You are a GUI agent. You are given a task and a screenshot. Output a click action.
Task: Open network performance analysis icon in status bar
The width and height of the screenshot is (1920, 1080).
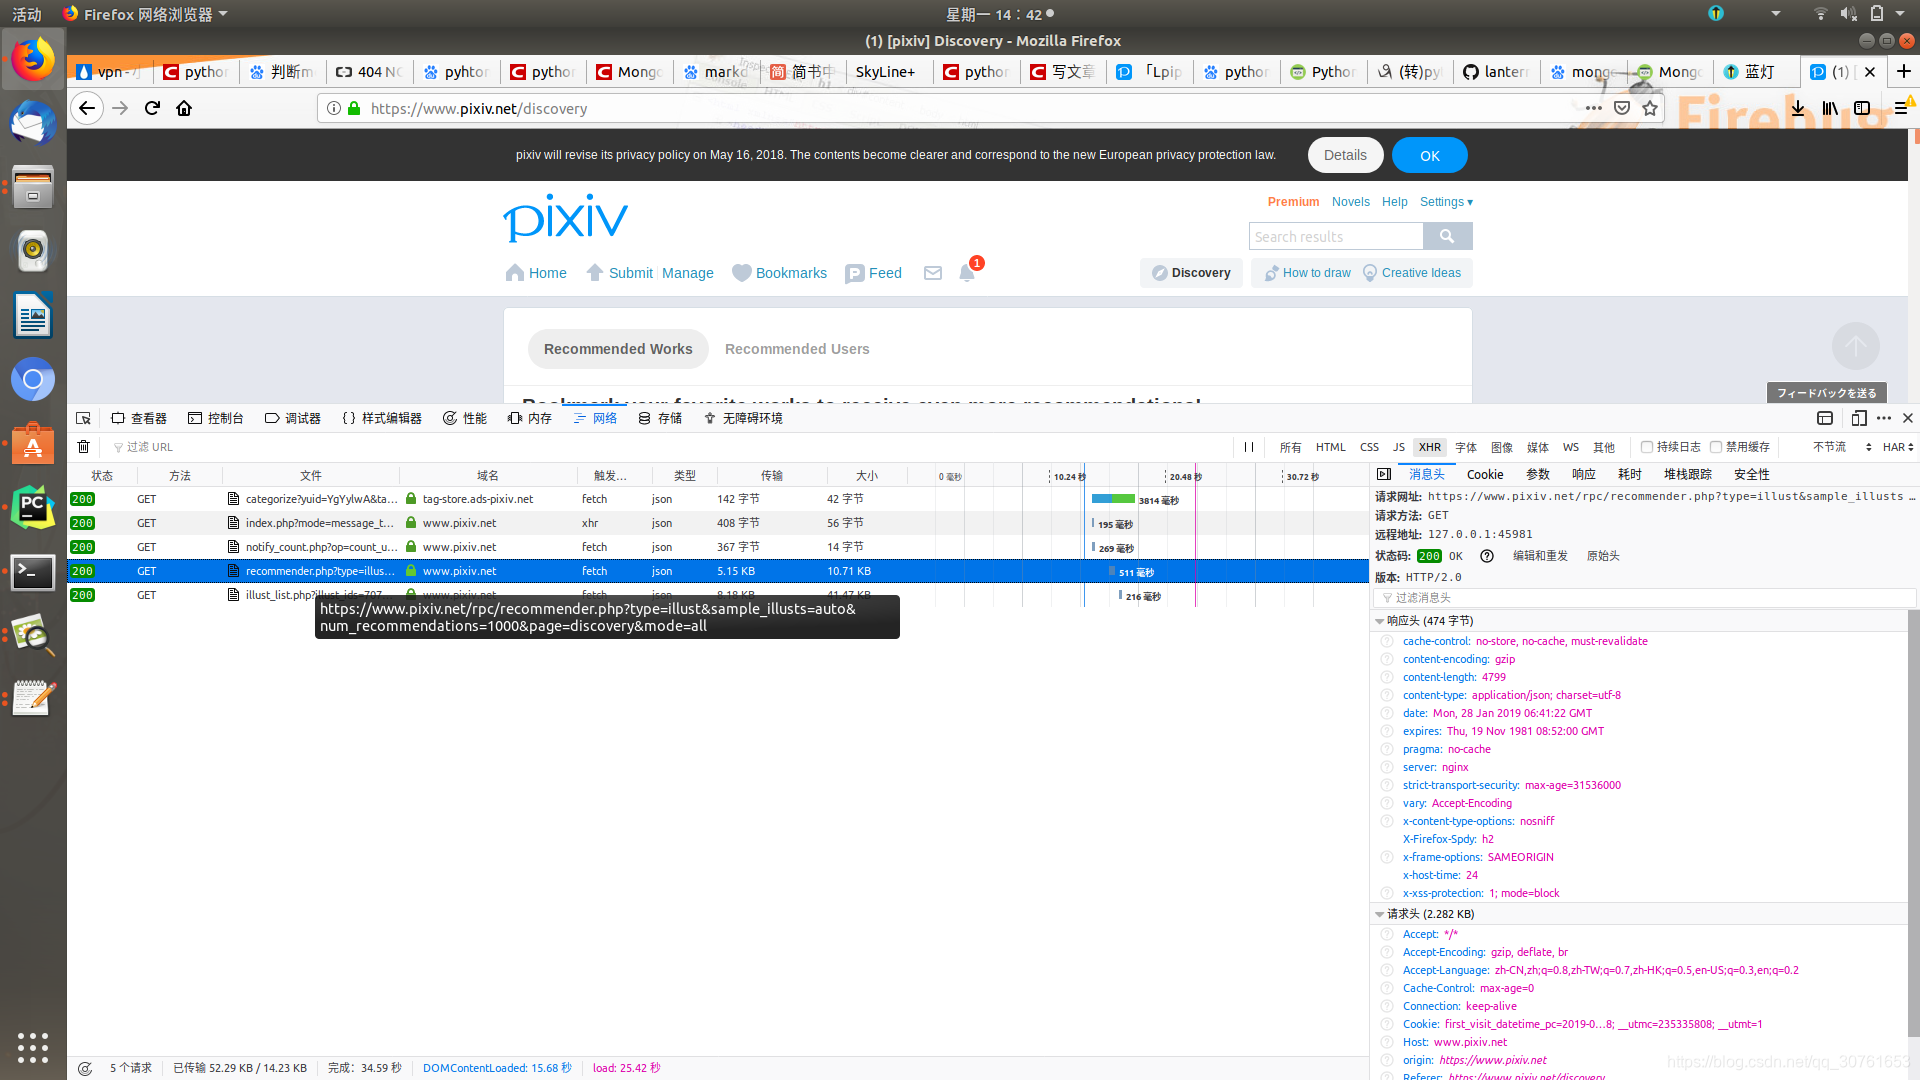point(85,1068)
